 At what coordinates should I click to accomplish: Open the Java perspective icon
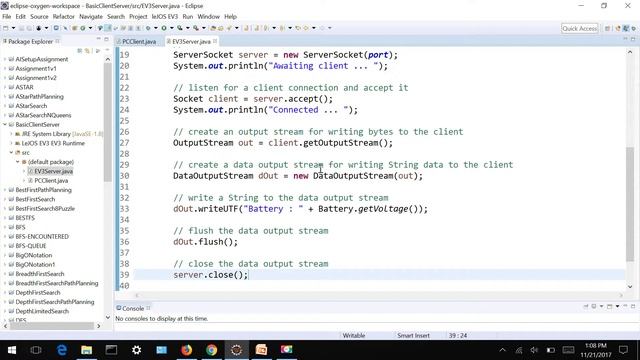tap(626, 28)
